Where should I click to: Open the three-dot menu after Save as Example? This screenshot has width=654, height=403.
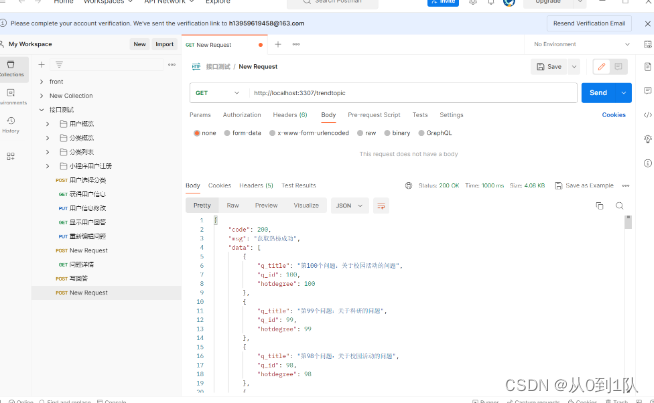point(626,186)
